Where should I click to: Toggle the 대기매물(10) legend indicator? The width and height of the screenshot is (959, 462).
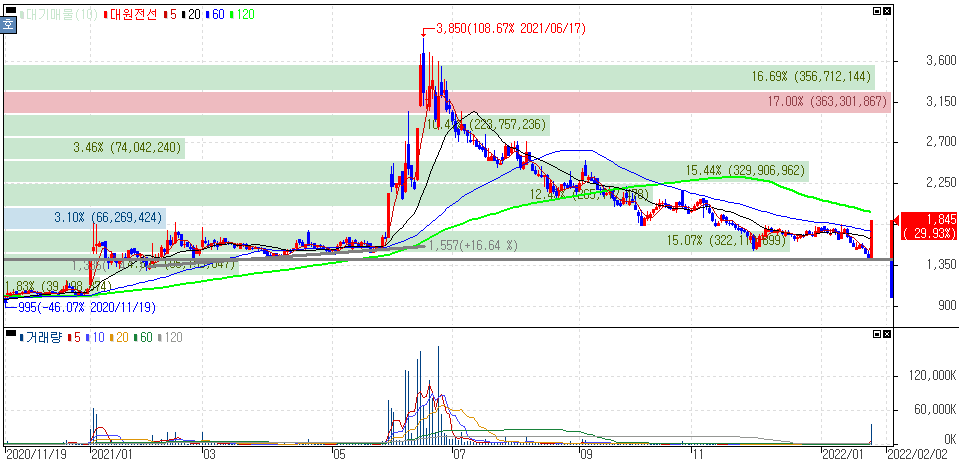[x=59, y=13]
